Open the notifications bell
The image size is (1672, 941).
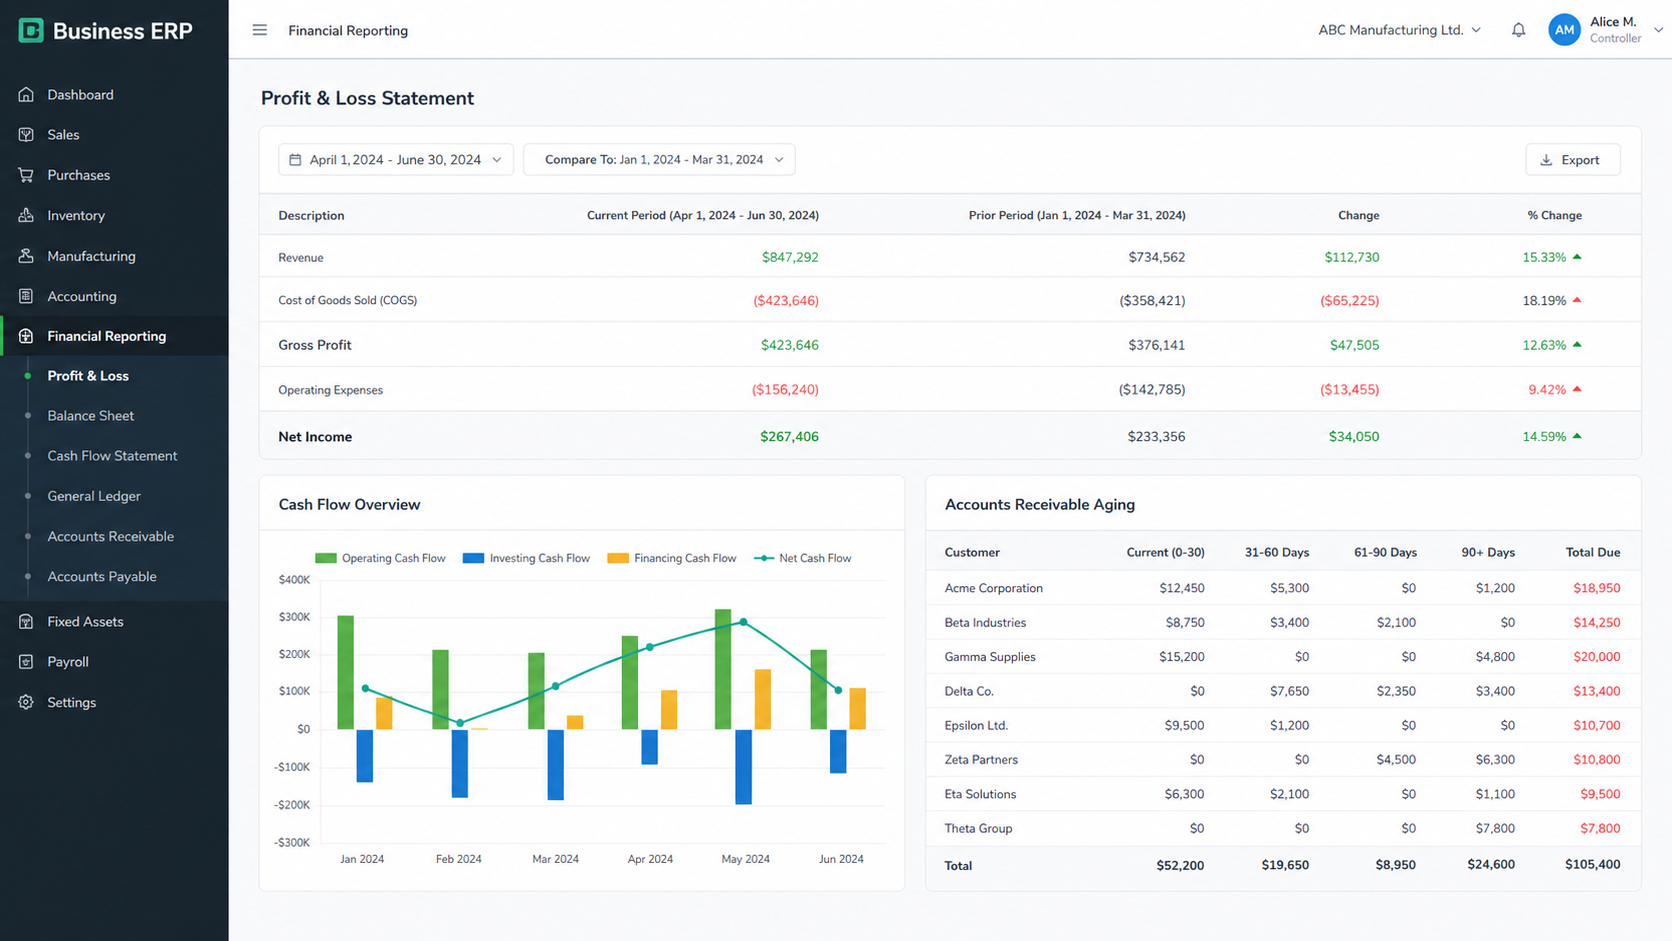[x=1518, y=30]
